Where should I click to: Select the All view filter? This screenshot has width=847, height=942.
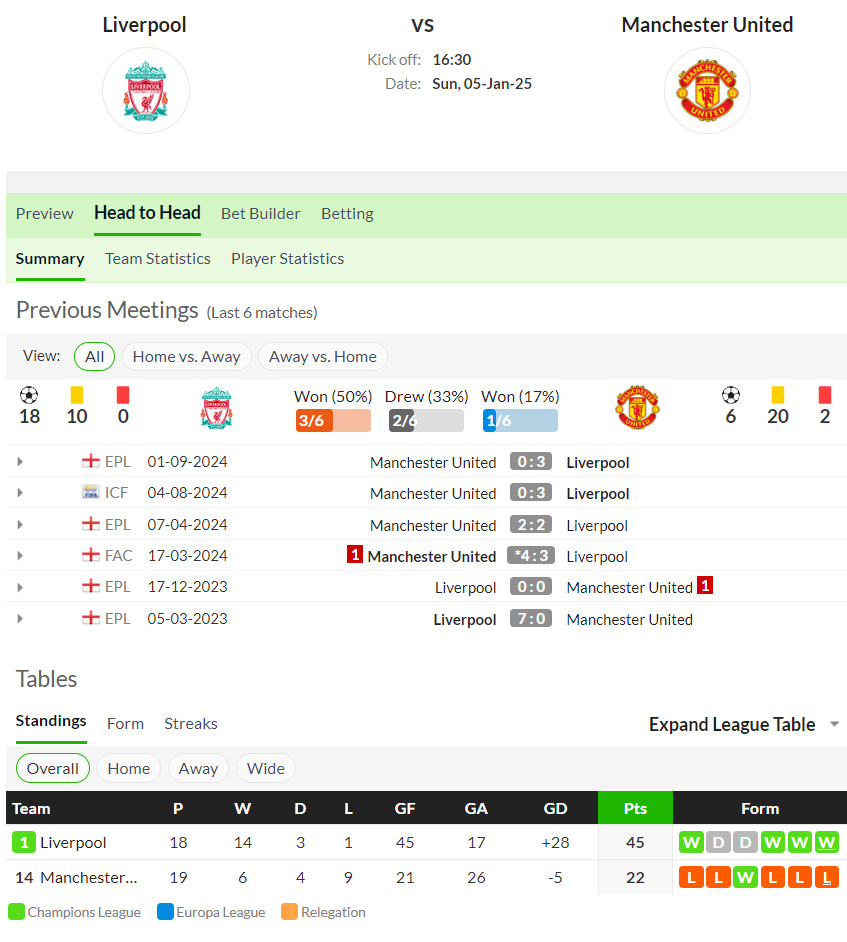(x=94, y=357)
